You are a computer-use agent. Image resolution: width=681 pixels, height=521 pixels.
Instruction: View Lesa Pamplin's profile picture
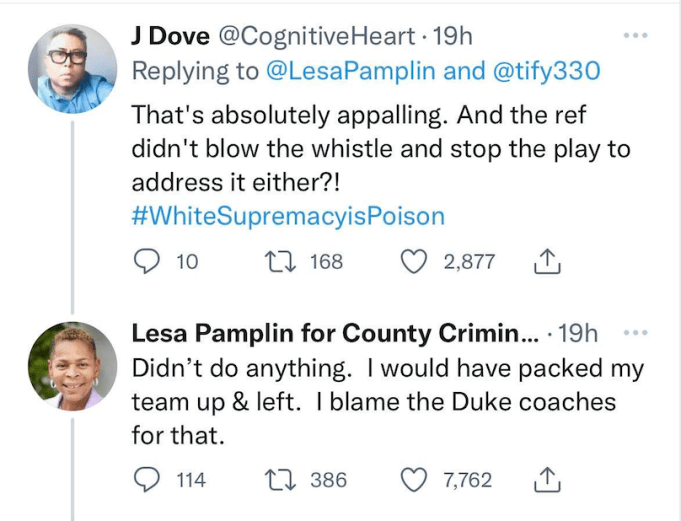[x=70, y=365]
